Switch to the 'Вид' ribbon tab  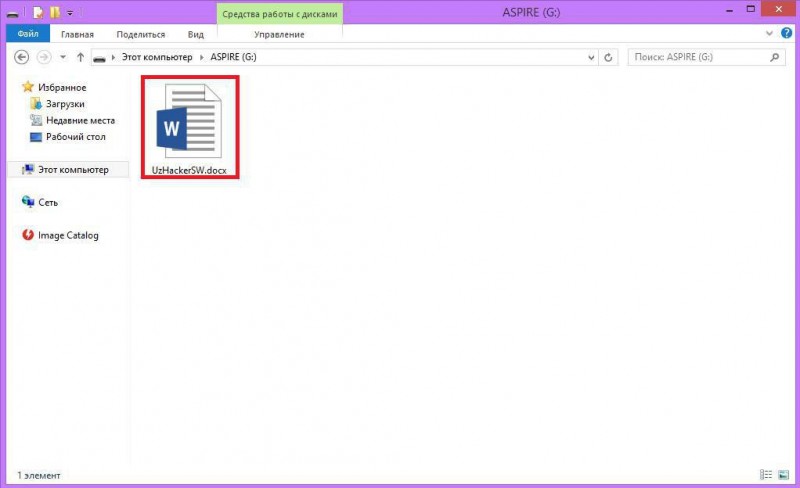pyautogui.click(x=195, y=34)
